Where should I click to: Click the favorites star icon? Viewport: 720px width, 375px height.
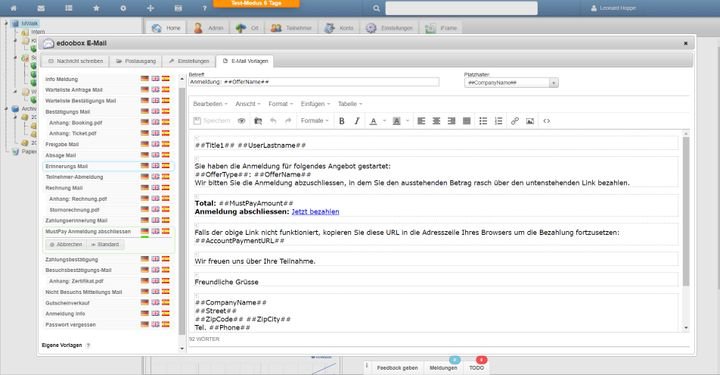pyautogui.click(x=96, y=8)
